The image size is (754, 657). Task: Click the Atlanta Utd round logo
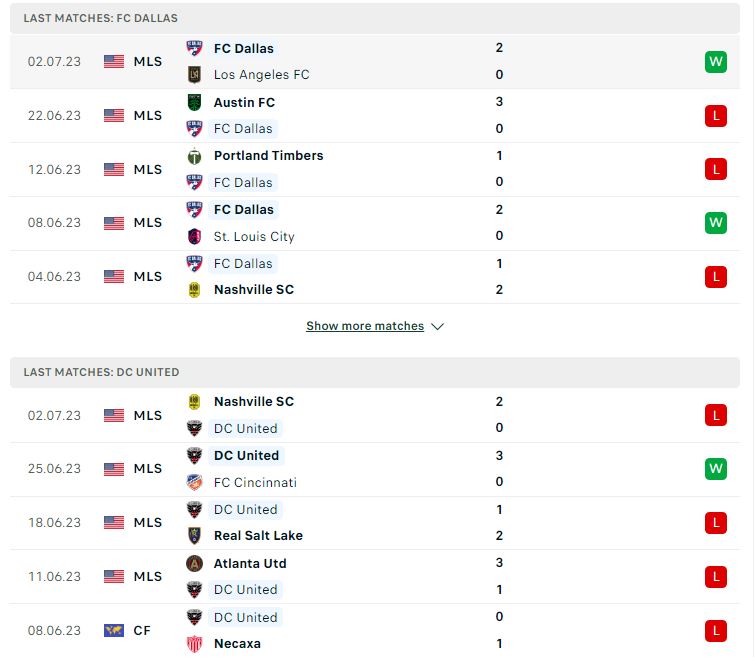pyautogui.click(x=194, y=563)
